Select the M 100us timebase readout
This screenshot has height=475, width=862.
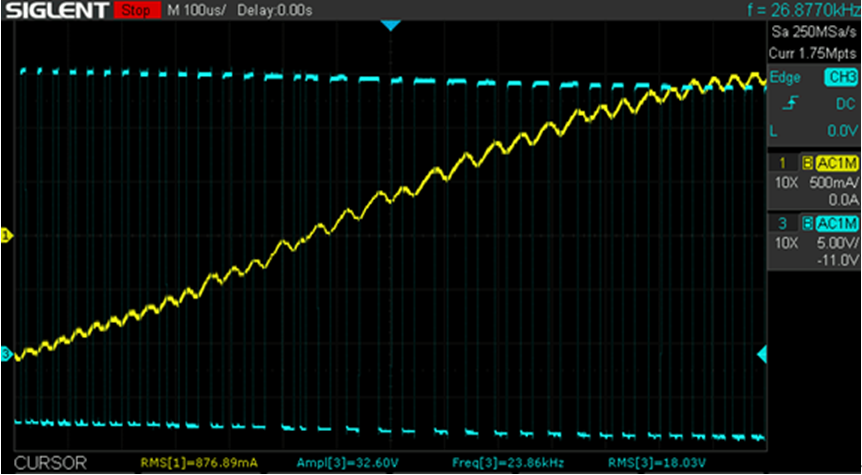click(198, 11)
